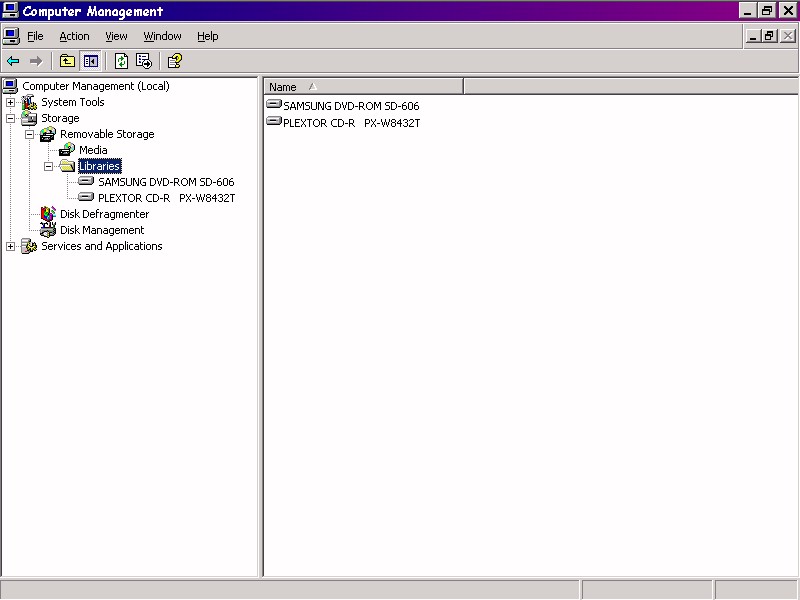
Task: Sort list by the Name column header
Action: click(364, 87)
